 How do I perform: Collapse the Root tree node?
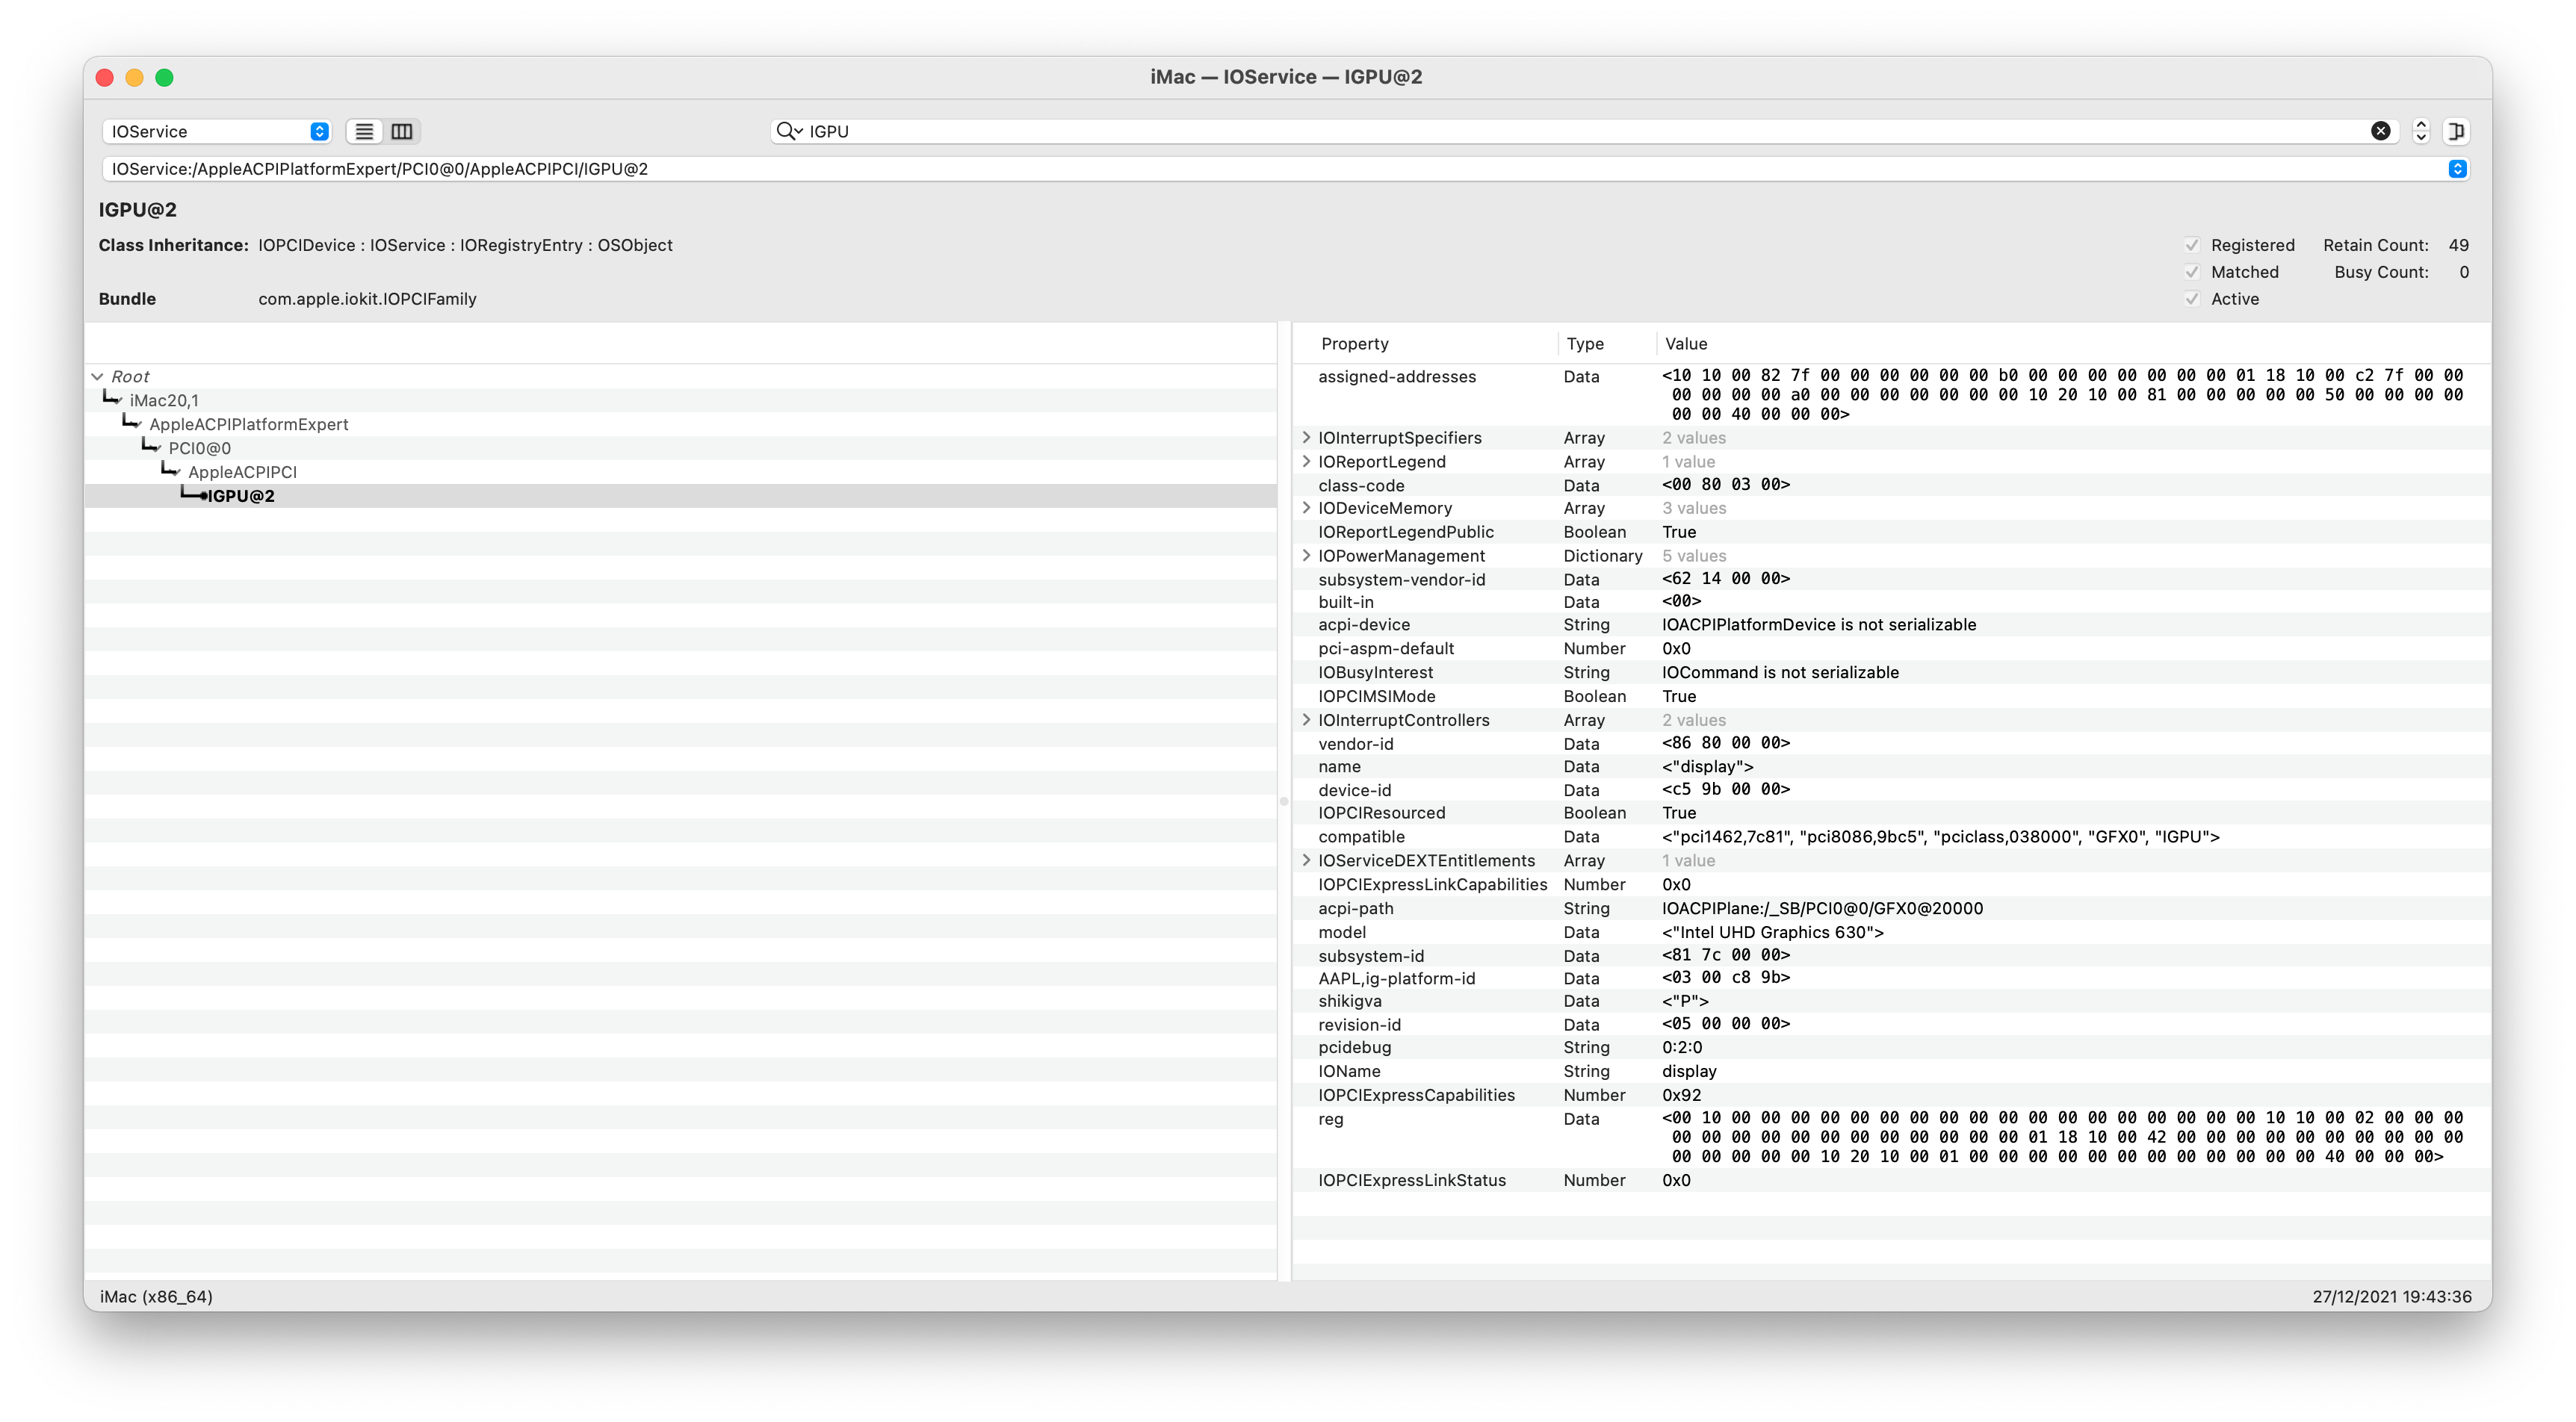click(97, 376)
